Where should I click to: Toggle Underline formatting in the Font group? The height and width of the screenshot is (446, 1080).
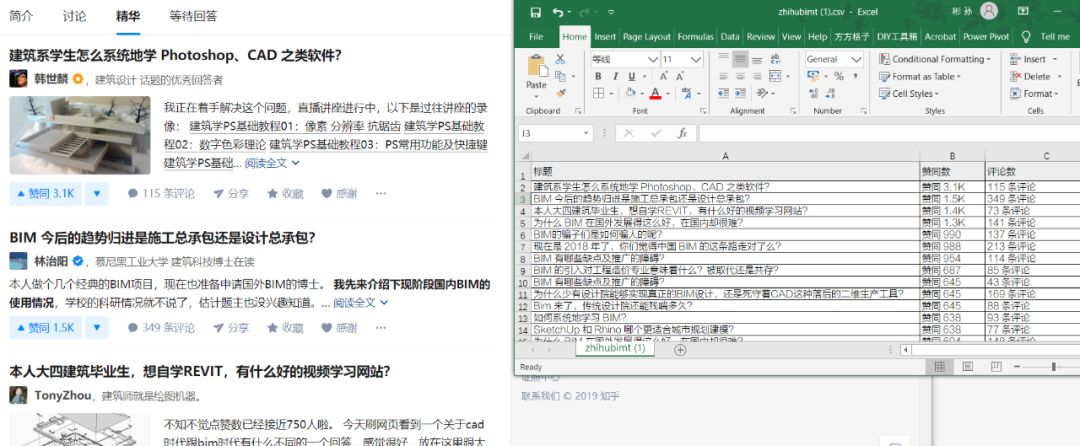(x=631, y=76)
